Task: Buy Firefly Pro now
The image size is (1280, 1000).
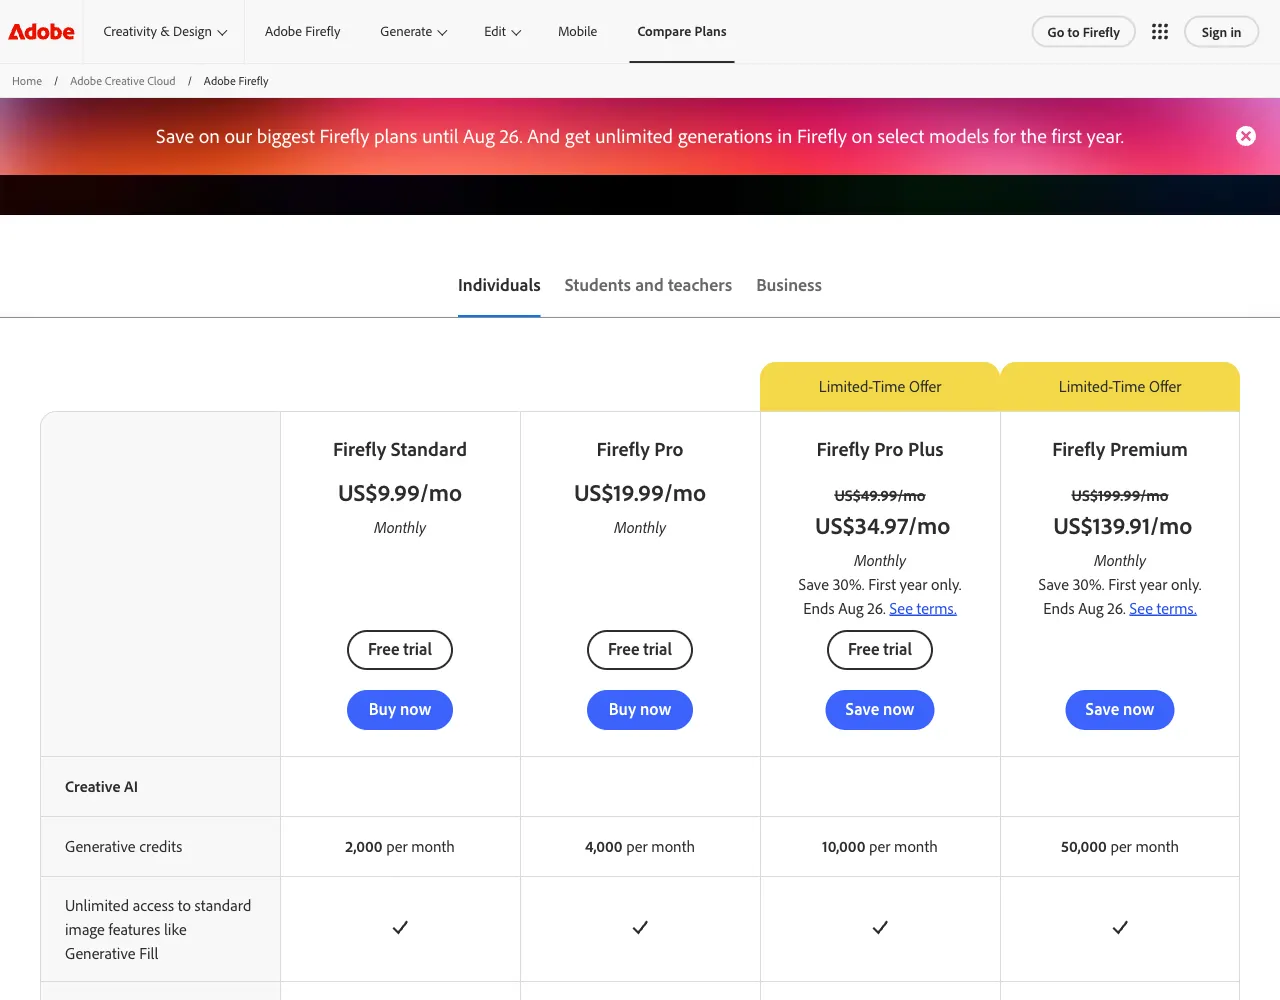Action: coord(640,710)
